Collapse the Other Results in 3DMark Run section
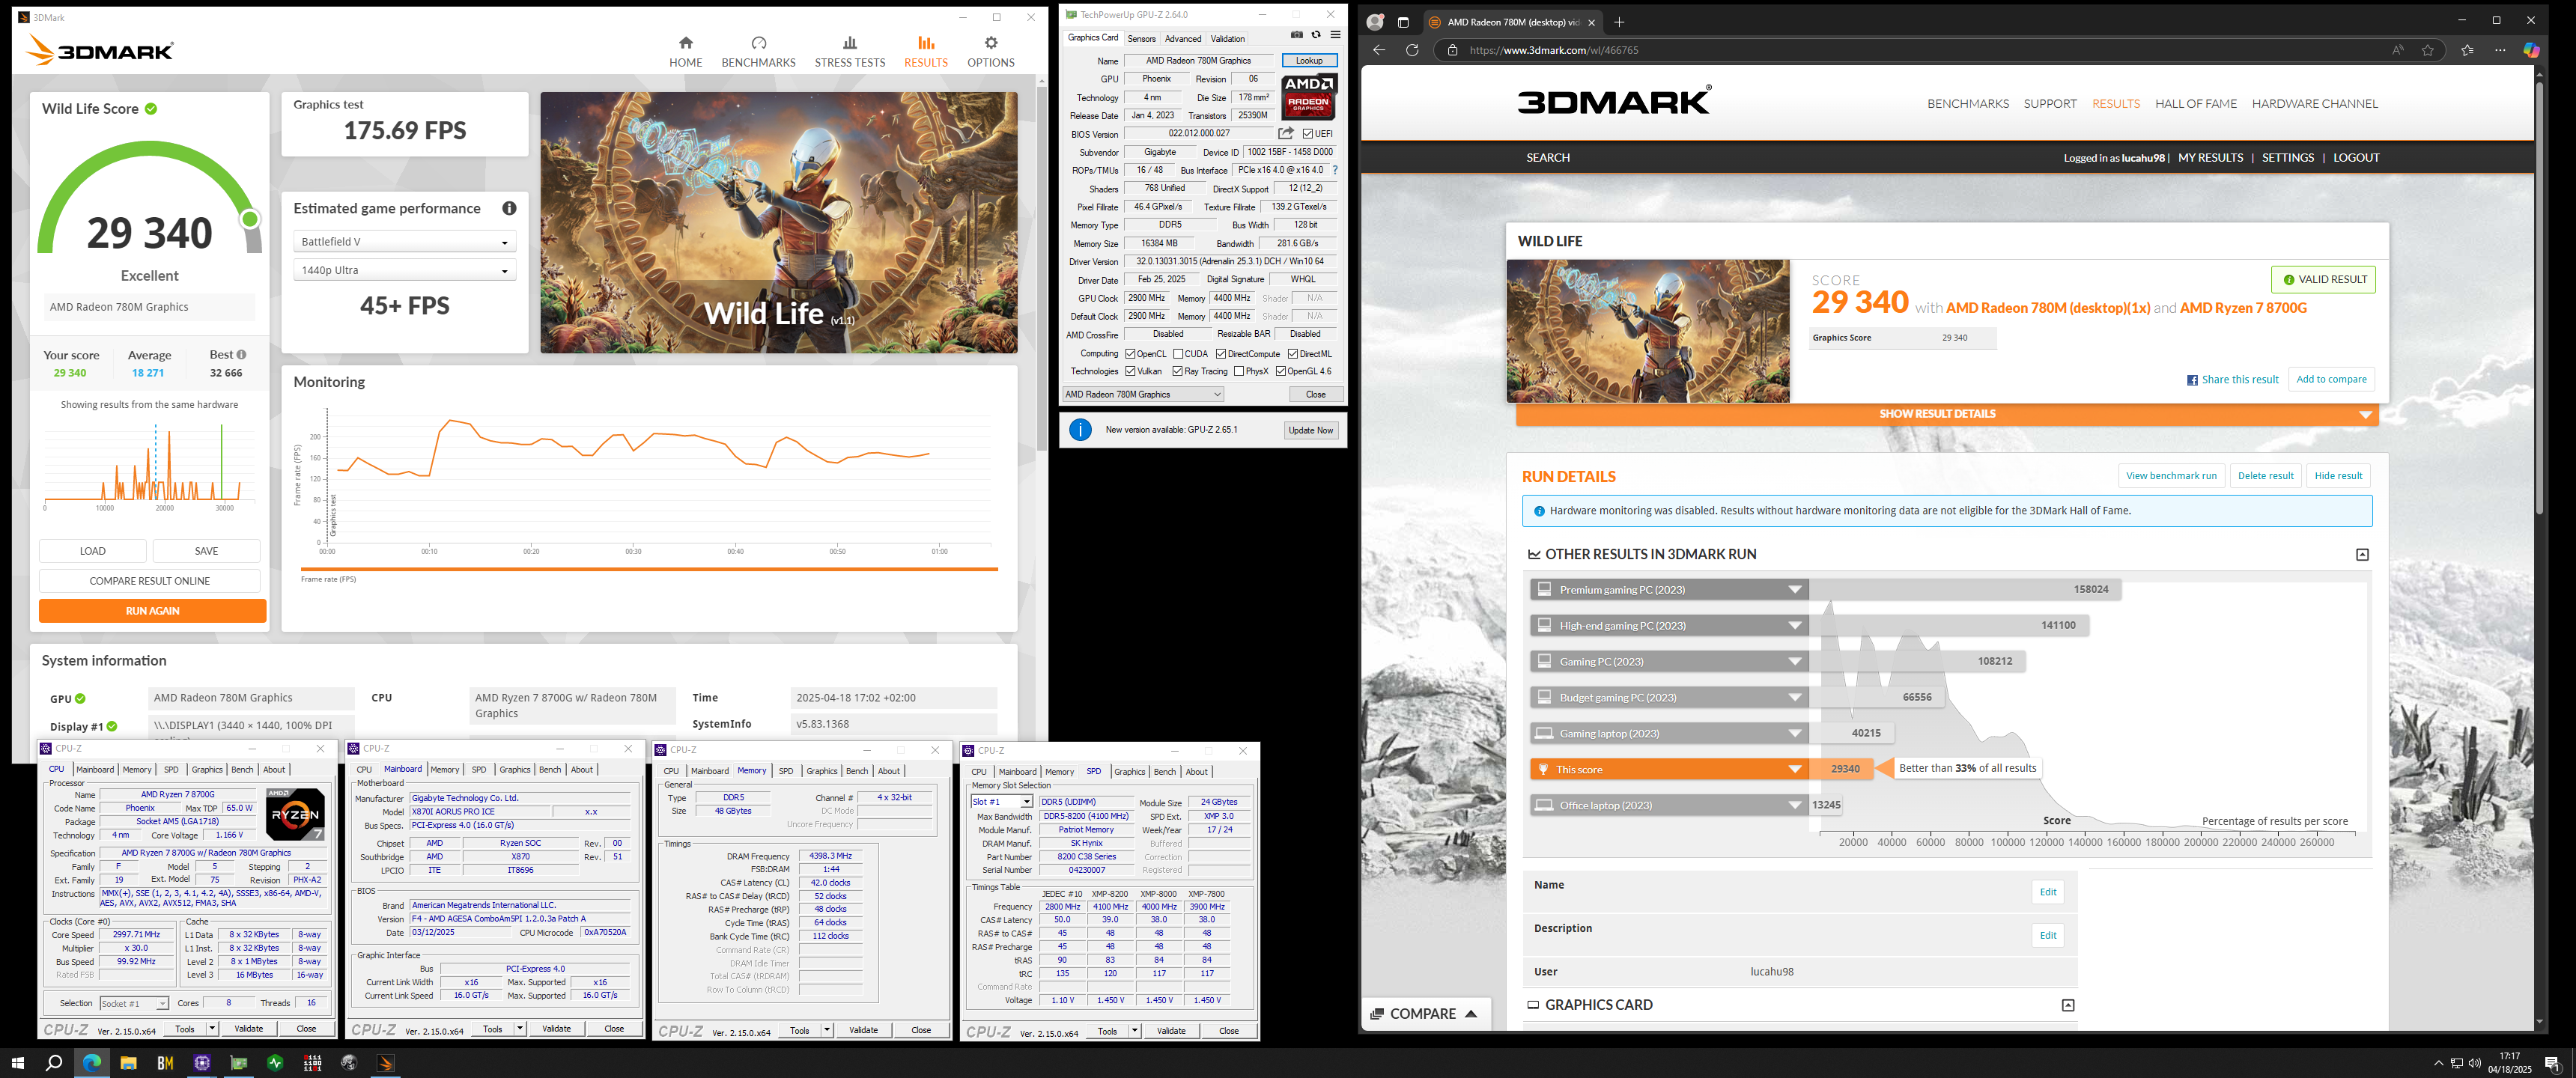Image resolution: width=2576 pixels, height=1078 pixels. 2362,555
